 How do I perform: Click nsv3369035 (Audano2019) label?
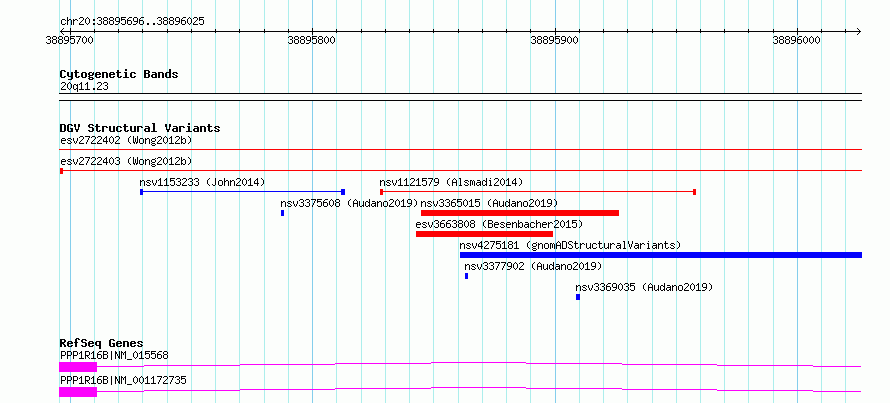pyautogui.click(x=644, y=287)
